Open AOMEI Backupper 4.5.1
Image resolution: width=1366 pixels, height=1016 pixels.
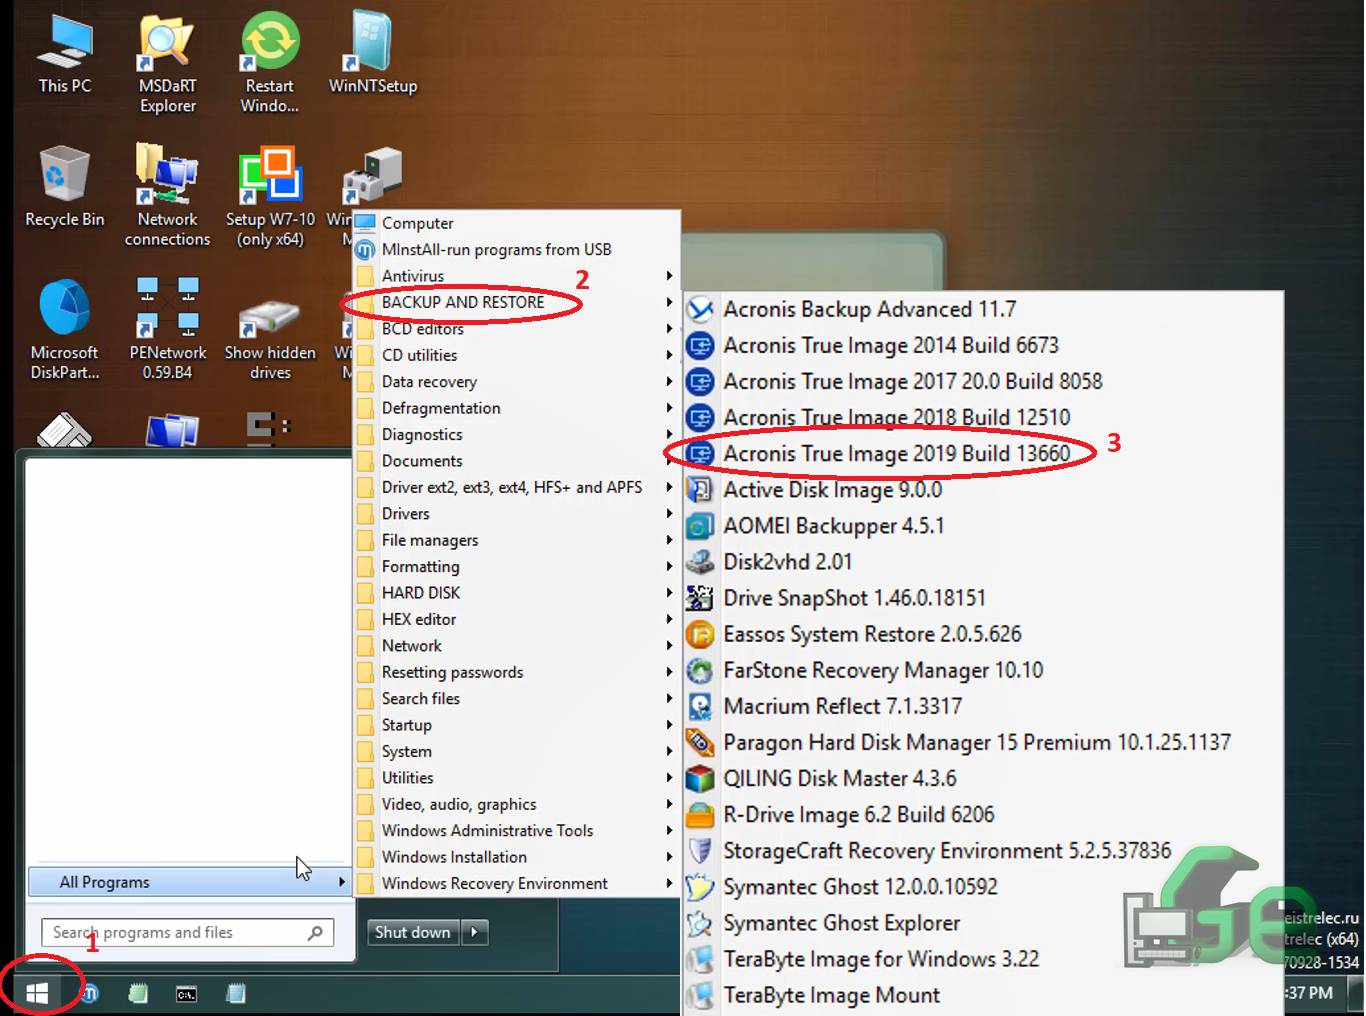[x=982, y=525]
